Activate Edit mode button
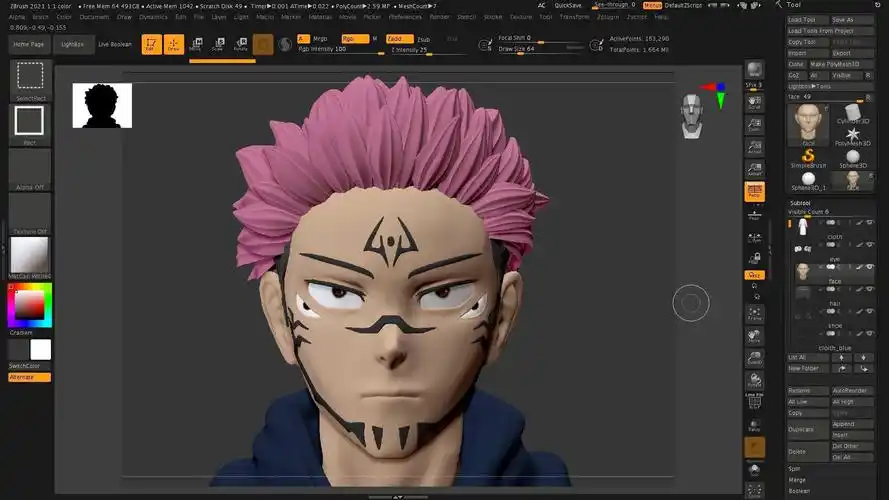 tap(151, 44)
